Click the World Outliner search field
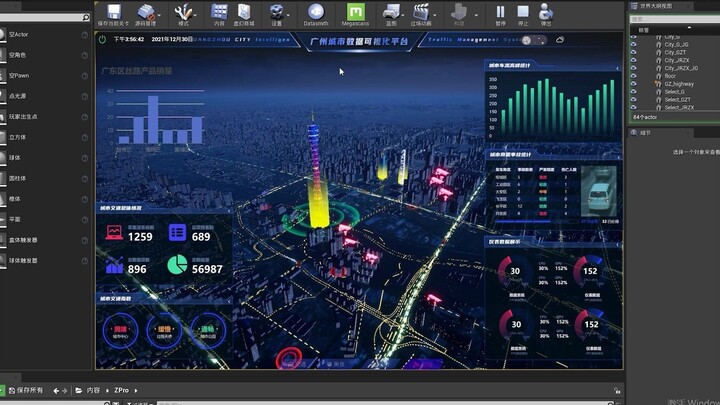720x405 pixels. (x=674, y=19)
